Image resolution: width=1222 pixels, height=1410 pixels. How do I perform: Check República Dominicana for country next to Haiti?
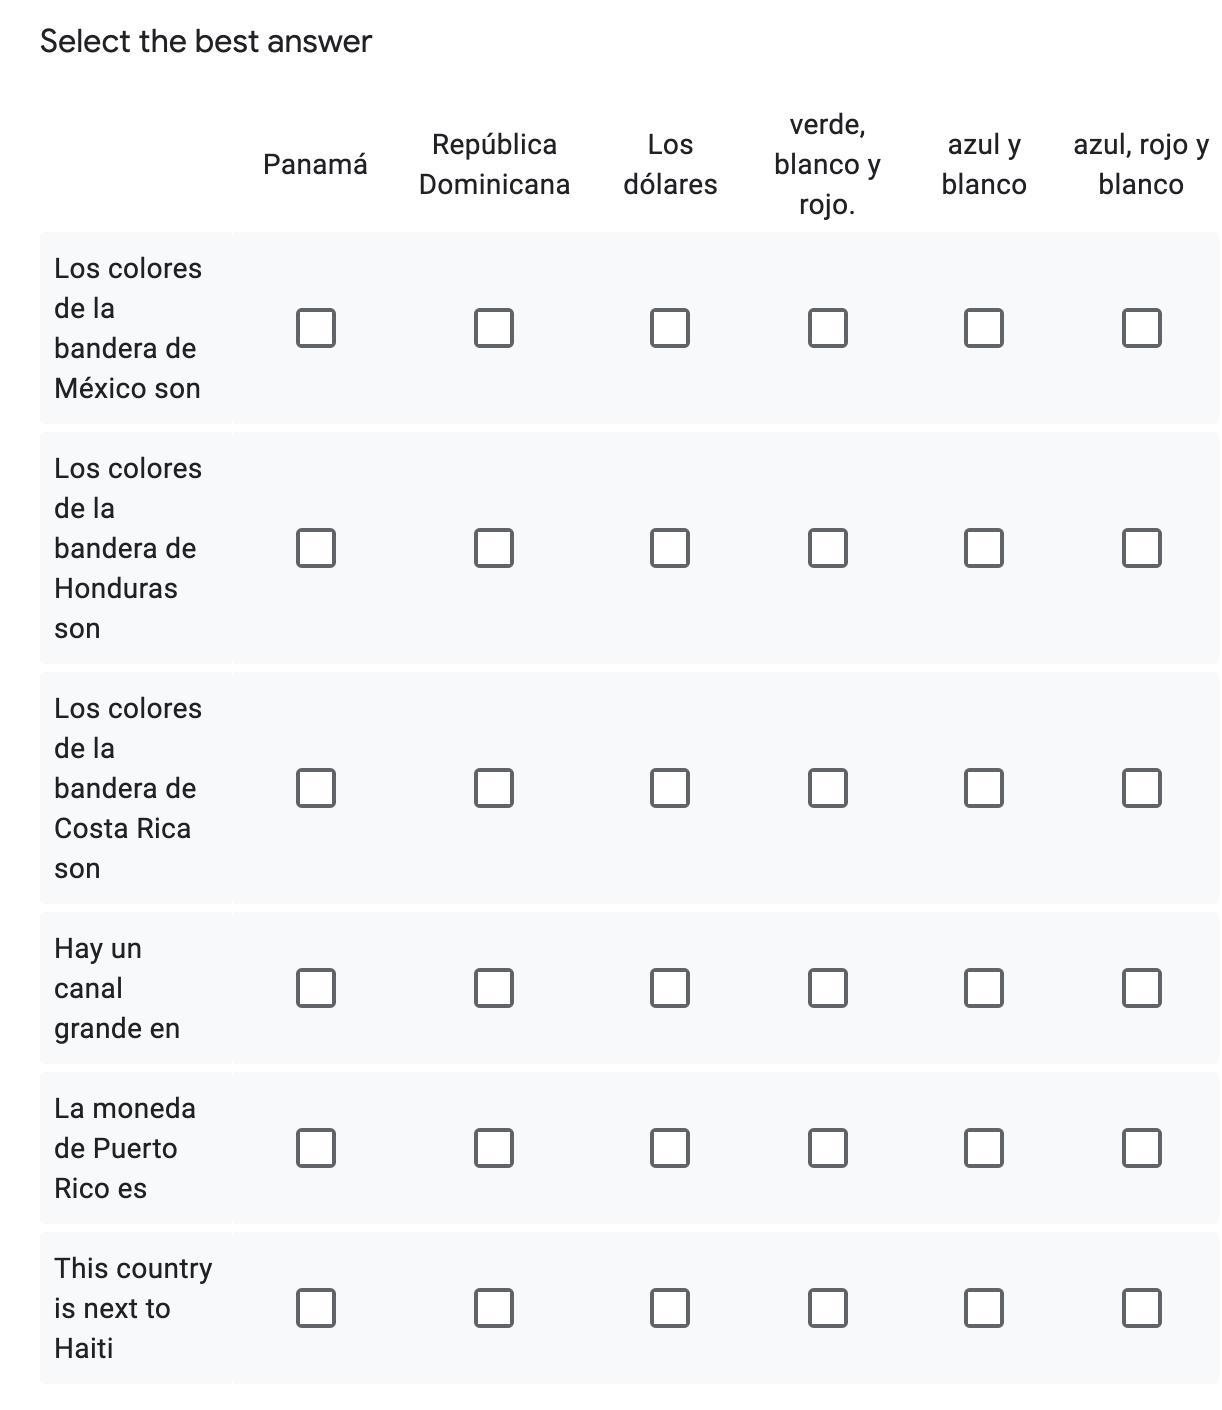pyautogui.click(x=494, y=1308)
